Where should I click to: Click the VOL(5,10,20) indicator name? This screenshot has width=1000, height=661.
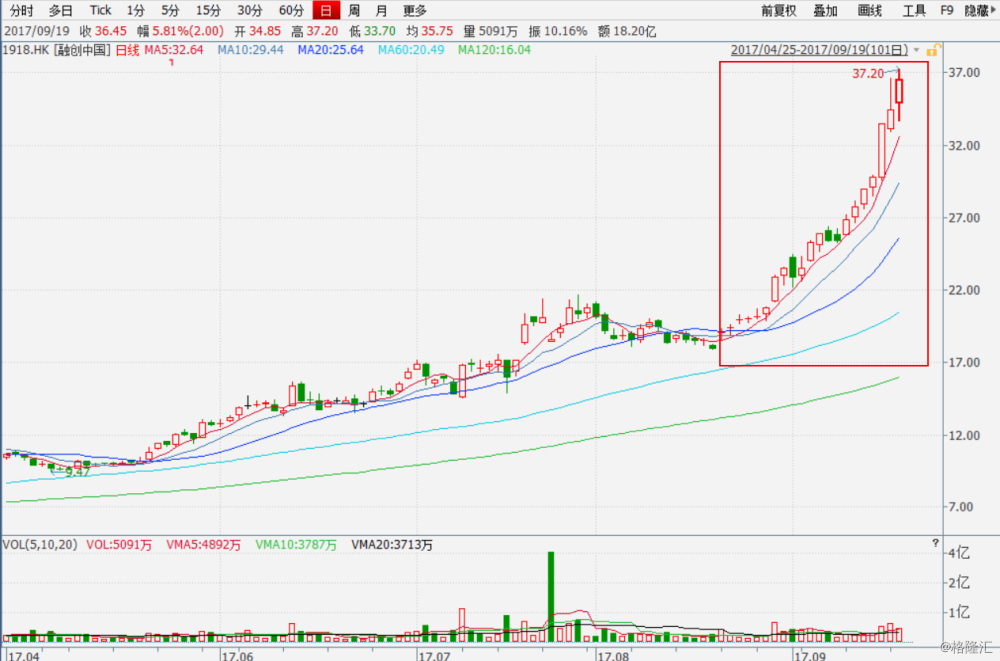click(x=40, y=545)
